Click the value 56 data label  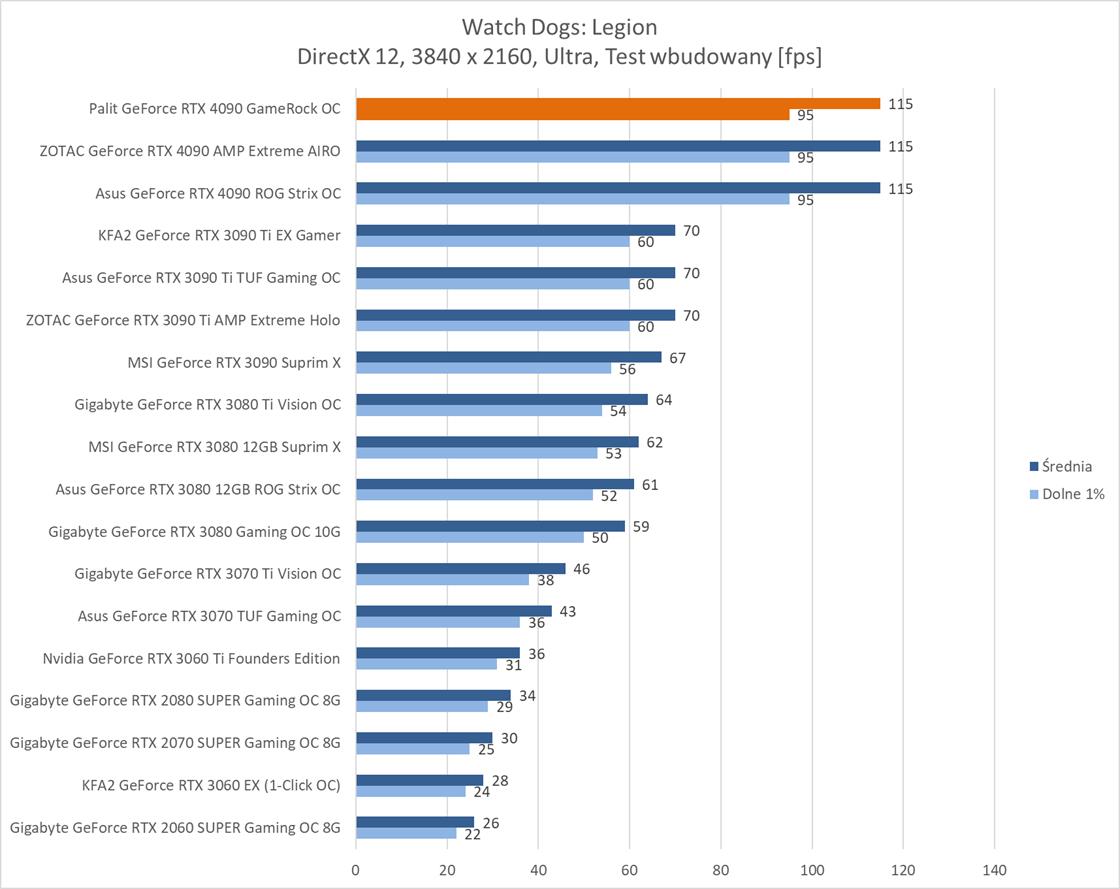click(x=627, y=369)
